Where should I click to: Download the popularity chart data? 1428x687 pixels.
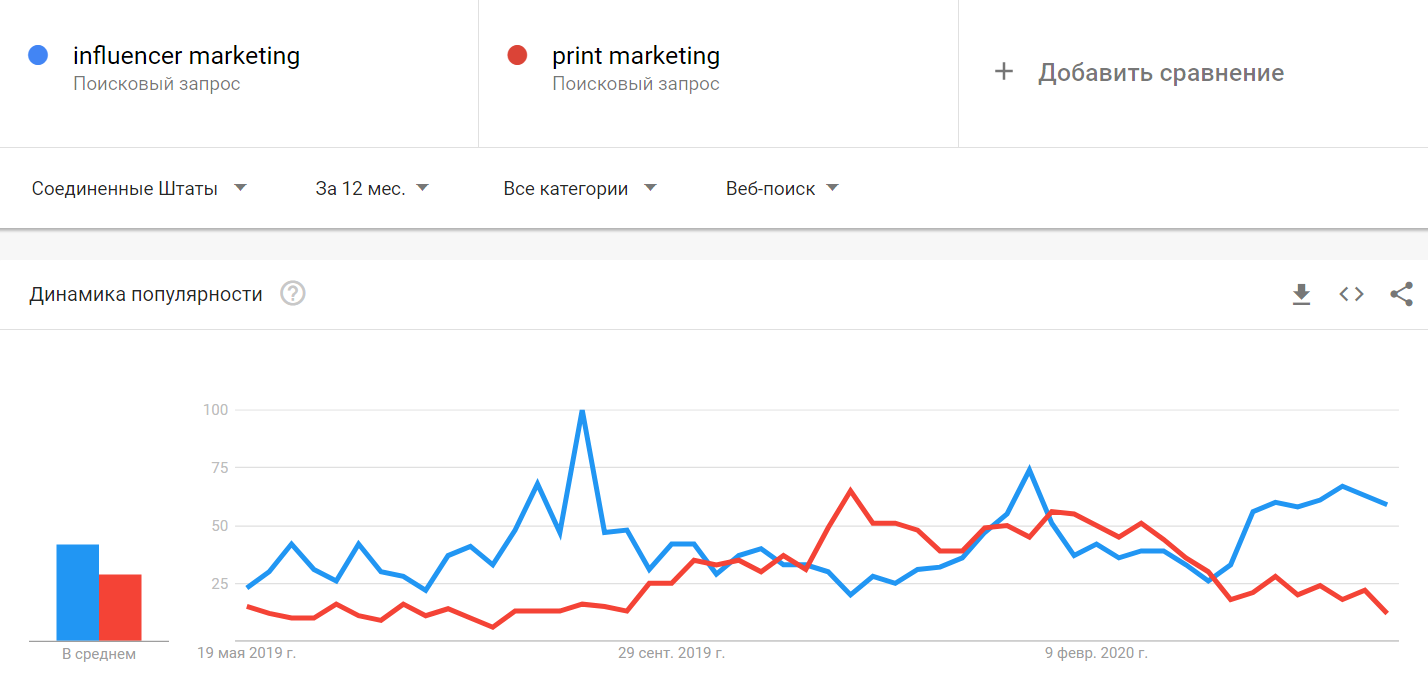pyautogui.click(x=1301, y=294)
